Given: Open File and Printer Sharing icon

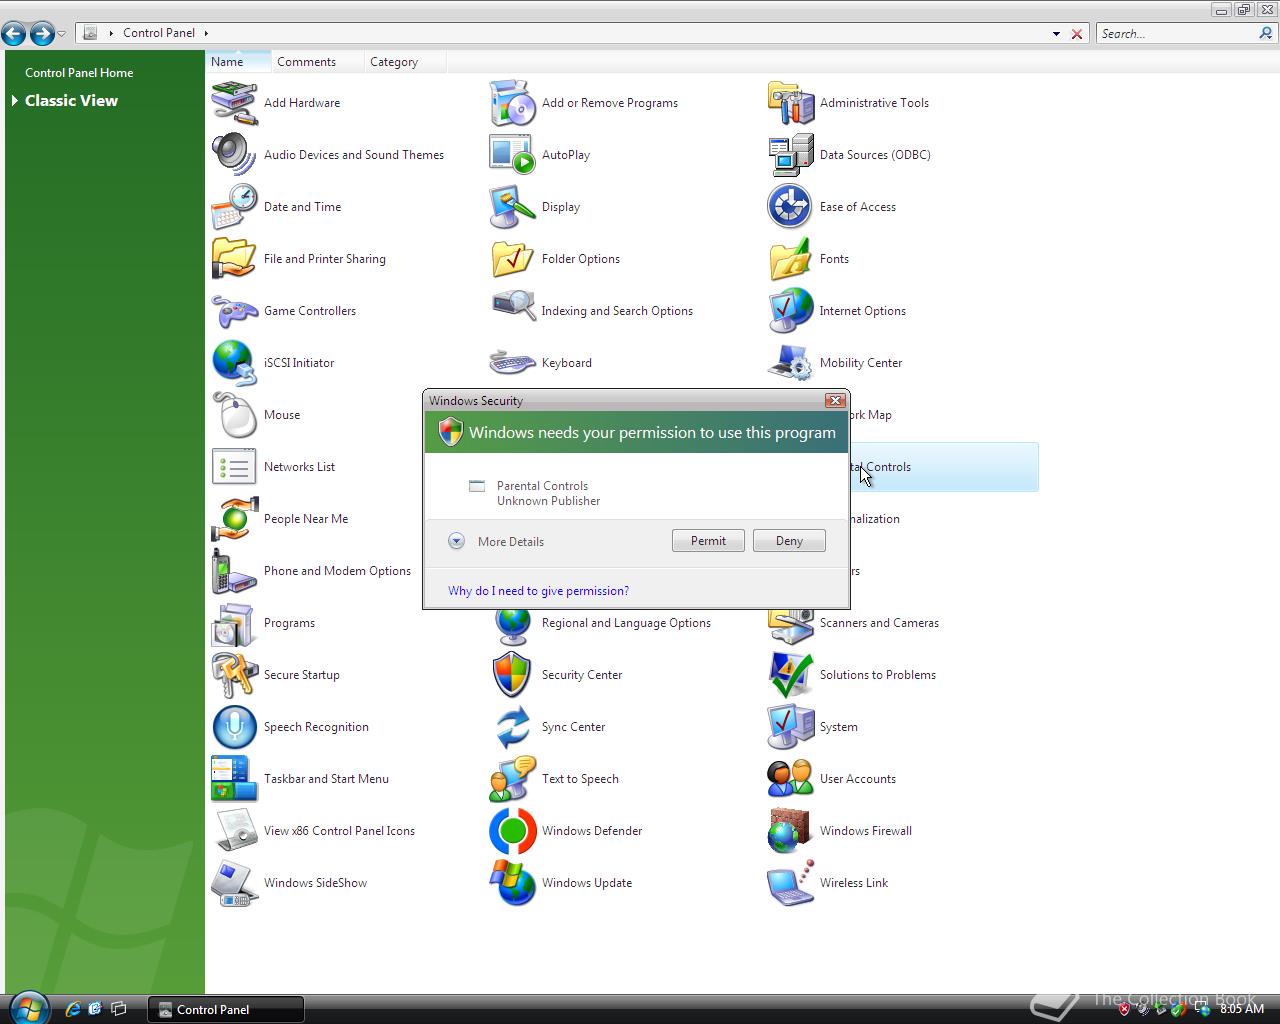Looking at the screenshot, I should coord(235,259).
